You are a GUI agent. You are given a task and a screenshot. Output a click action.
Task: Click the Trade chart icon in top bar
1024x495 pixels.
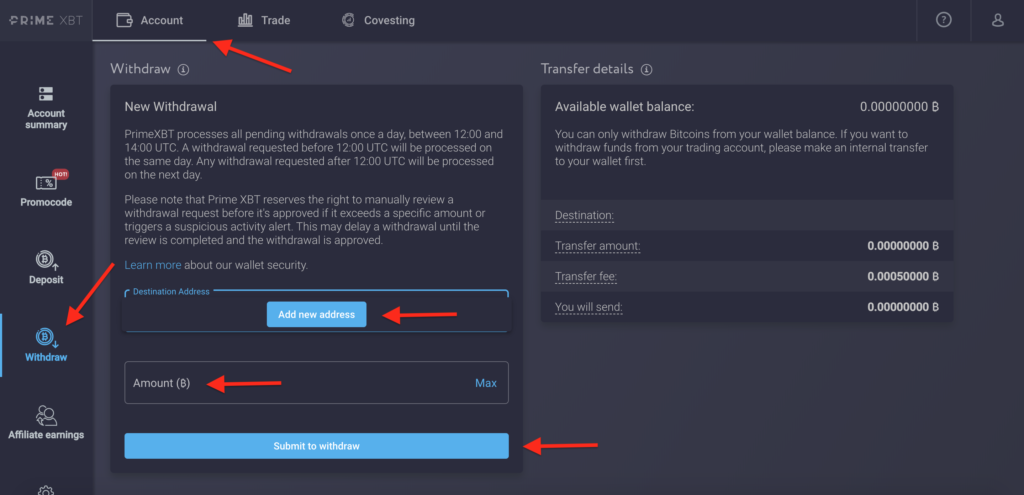pyautogui.click(x=246, y=20)
